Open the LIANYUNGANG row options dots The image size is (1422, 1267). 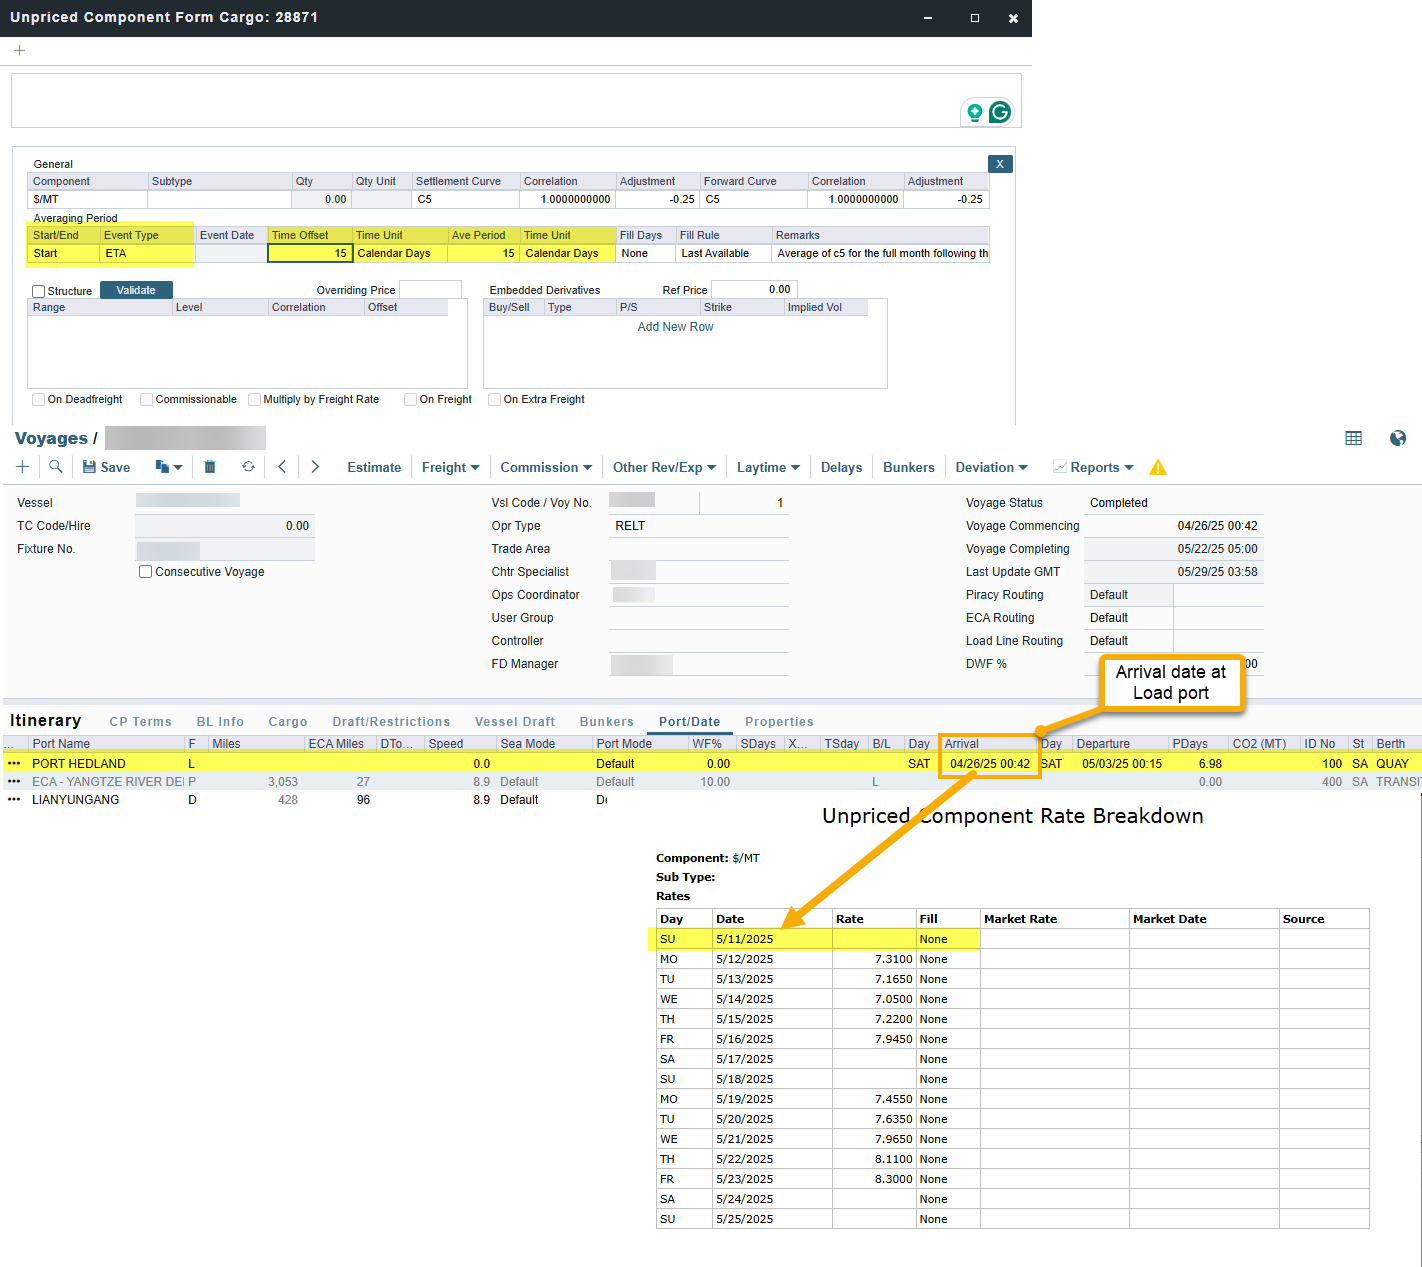coord(14,799)
